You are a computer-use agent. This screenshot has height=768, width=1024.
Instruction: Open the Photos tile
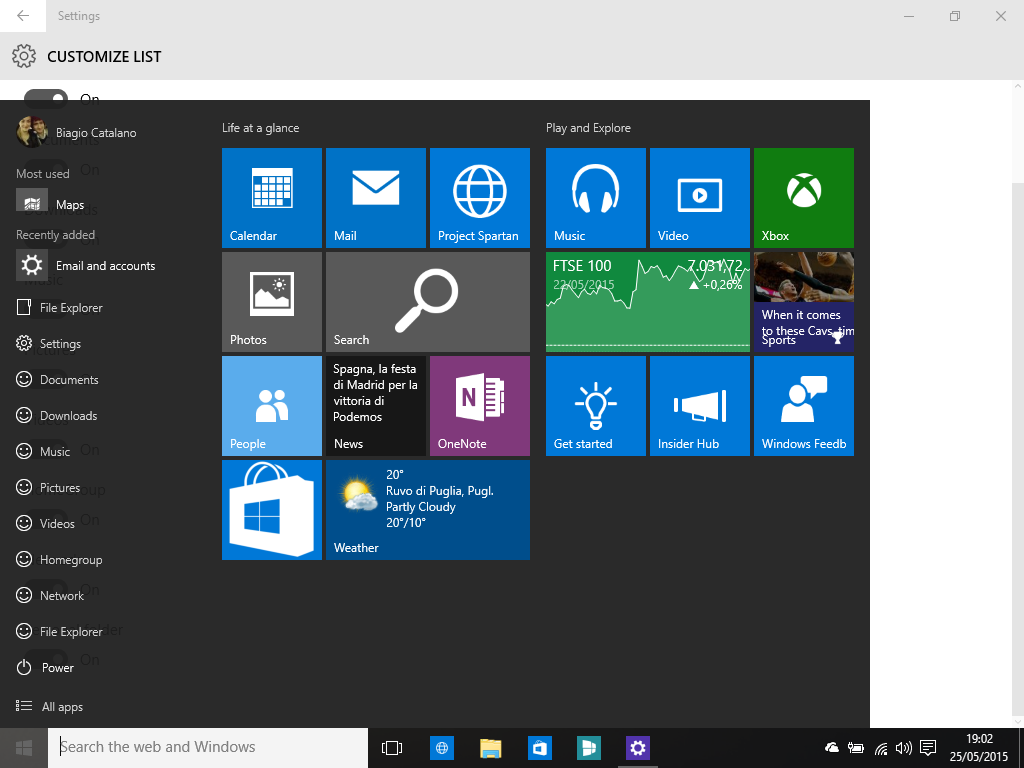coord(272,302)
